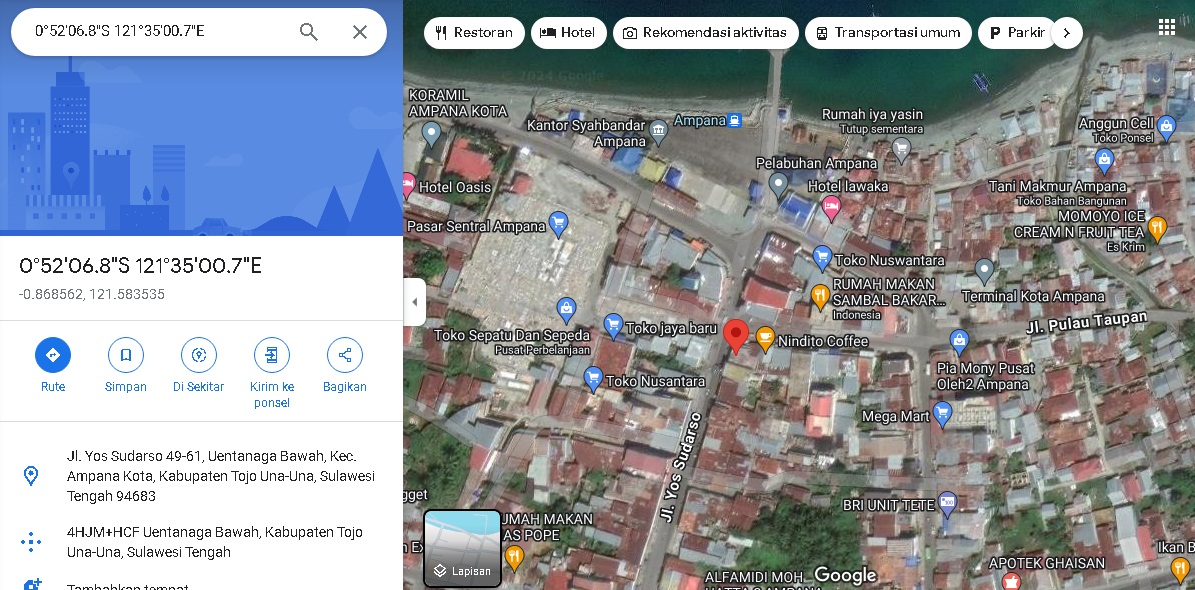The width and height of the screenshot is (1195, 590).
Task: Clear the search with the X icon
Action: (360, 32)
